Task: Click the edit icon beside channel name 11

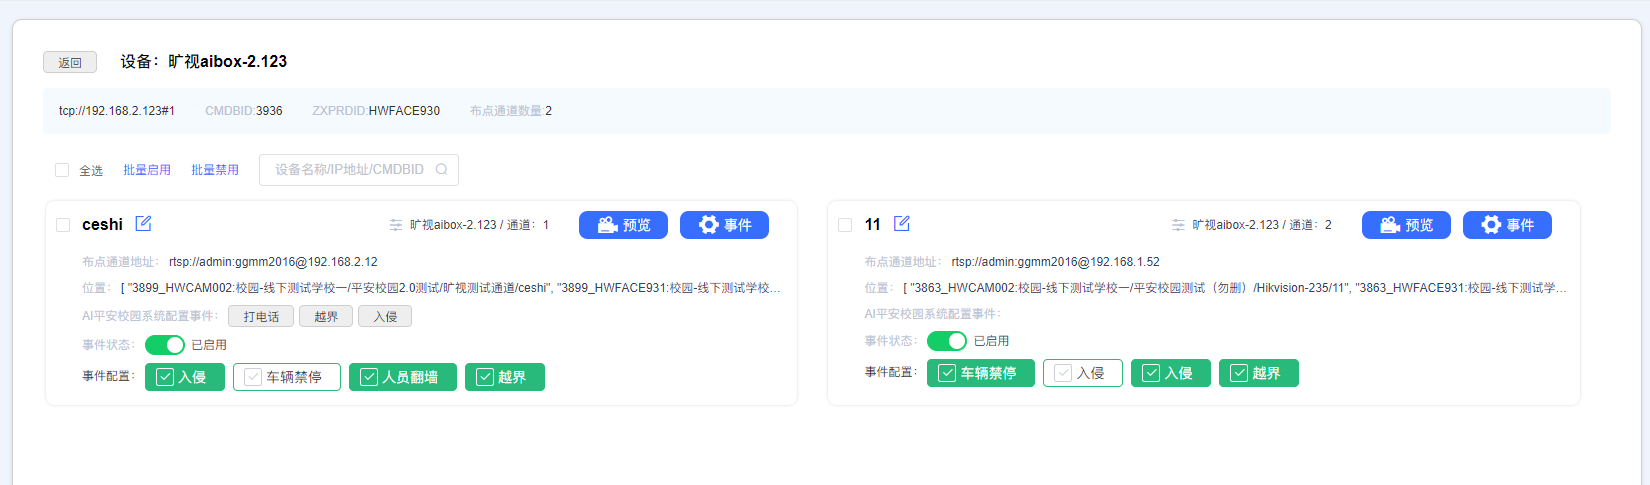Action: coord(902,224)
